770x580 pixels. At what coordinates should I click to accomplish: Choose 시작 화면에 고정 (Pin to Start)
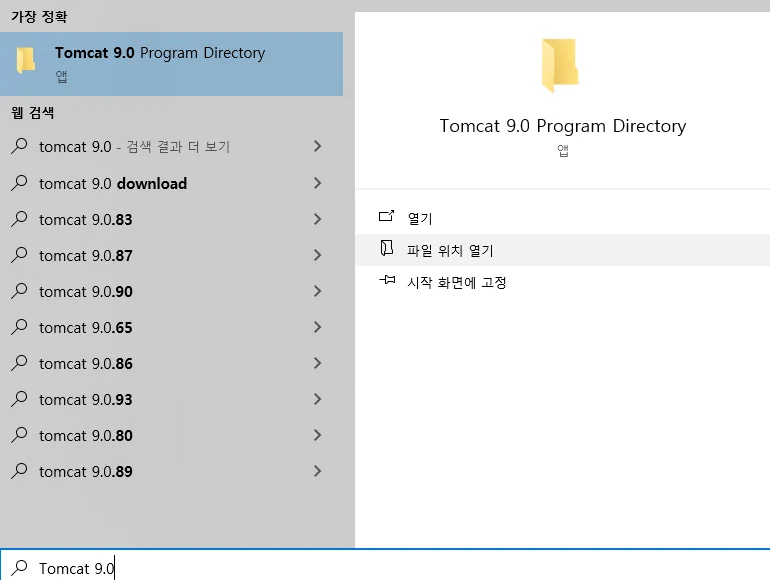[x=562, y=282]
